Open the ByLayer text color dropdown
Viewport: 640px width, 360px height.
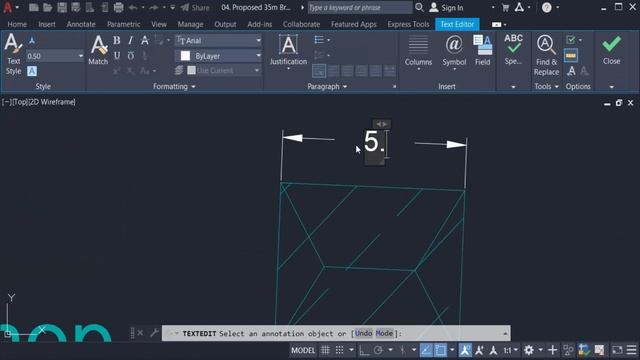point(258,56)
